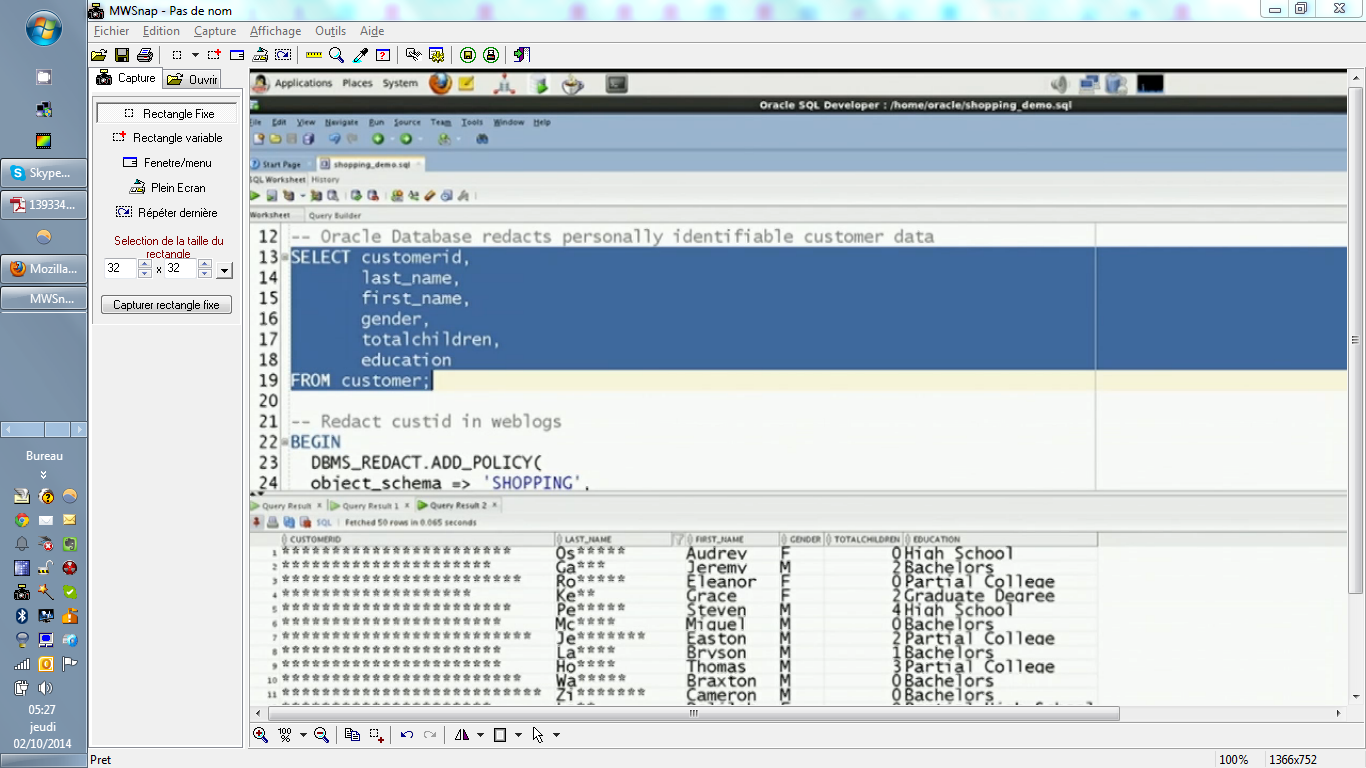Screen dimensions: 1366x768
Task: Open the flip/mirror options dropdown arrow
Action: tap(480, 735)
